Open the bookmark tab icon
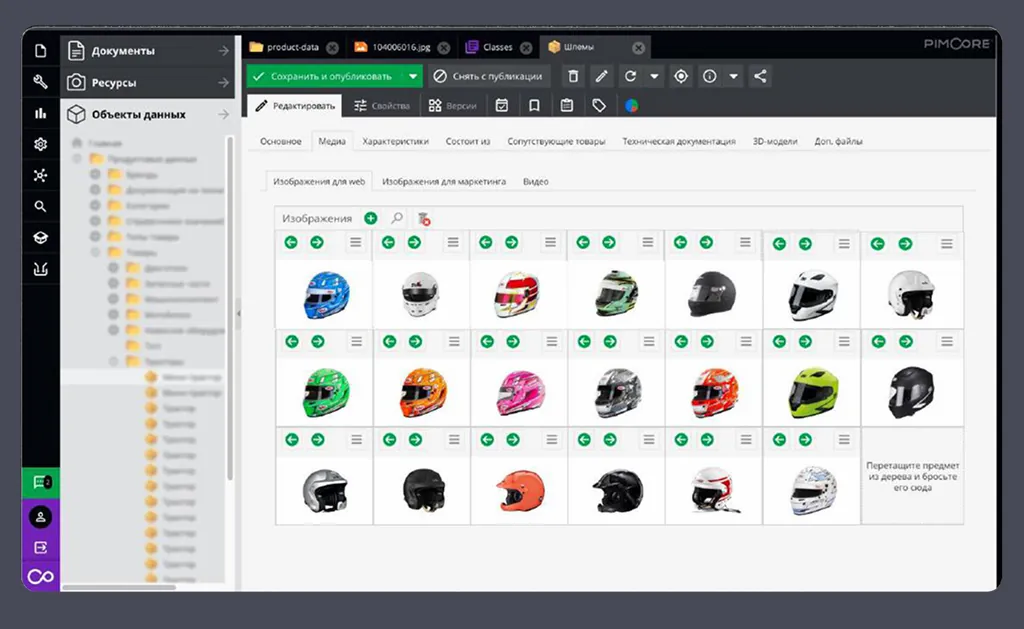Viewport: 1024px width, 629px height. (534, 106)
